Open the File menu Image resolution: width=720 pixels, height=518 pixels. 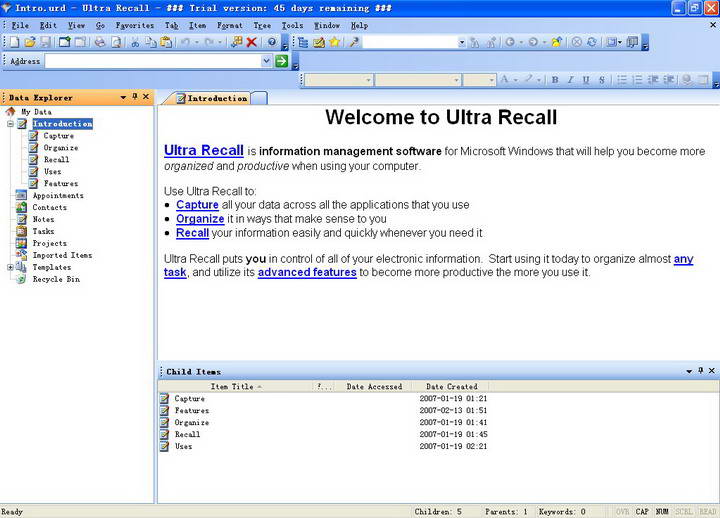(x=20, y=26)
